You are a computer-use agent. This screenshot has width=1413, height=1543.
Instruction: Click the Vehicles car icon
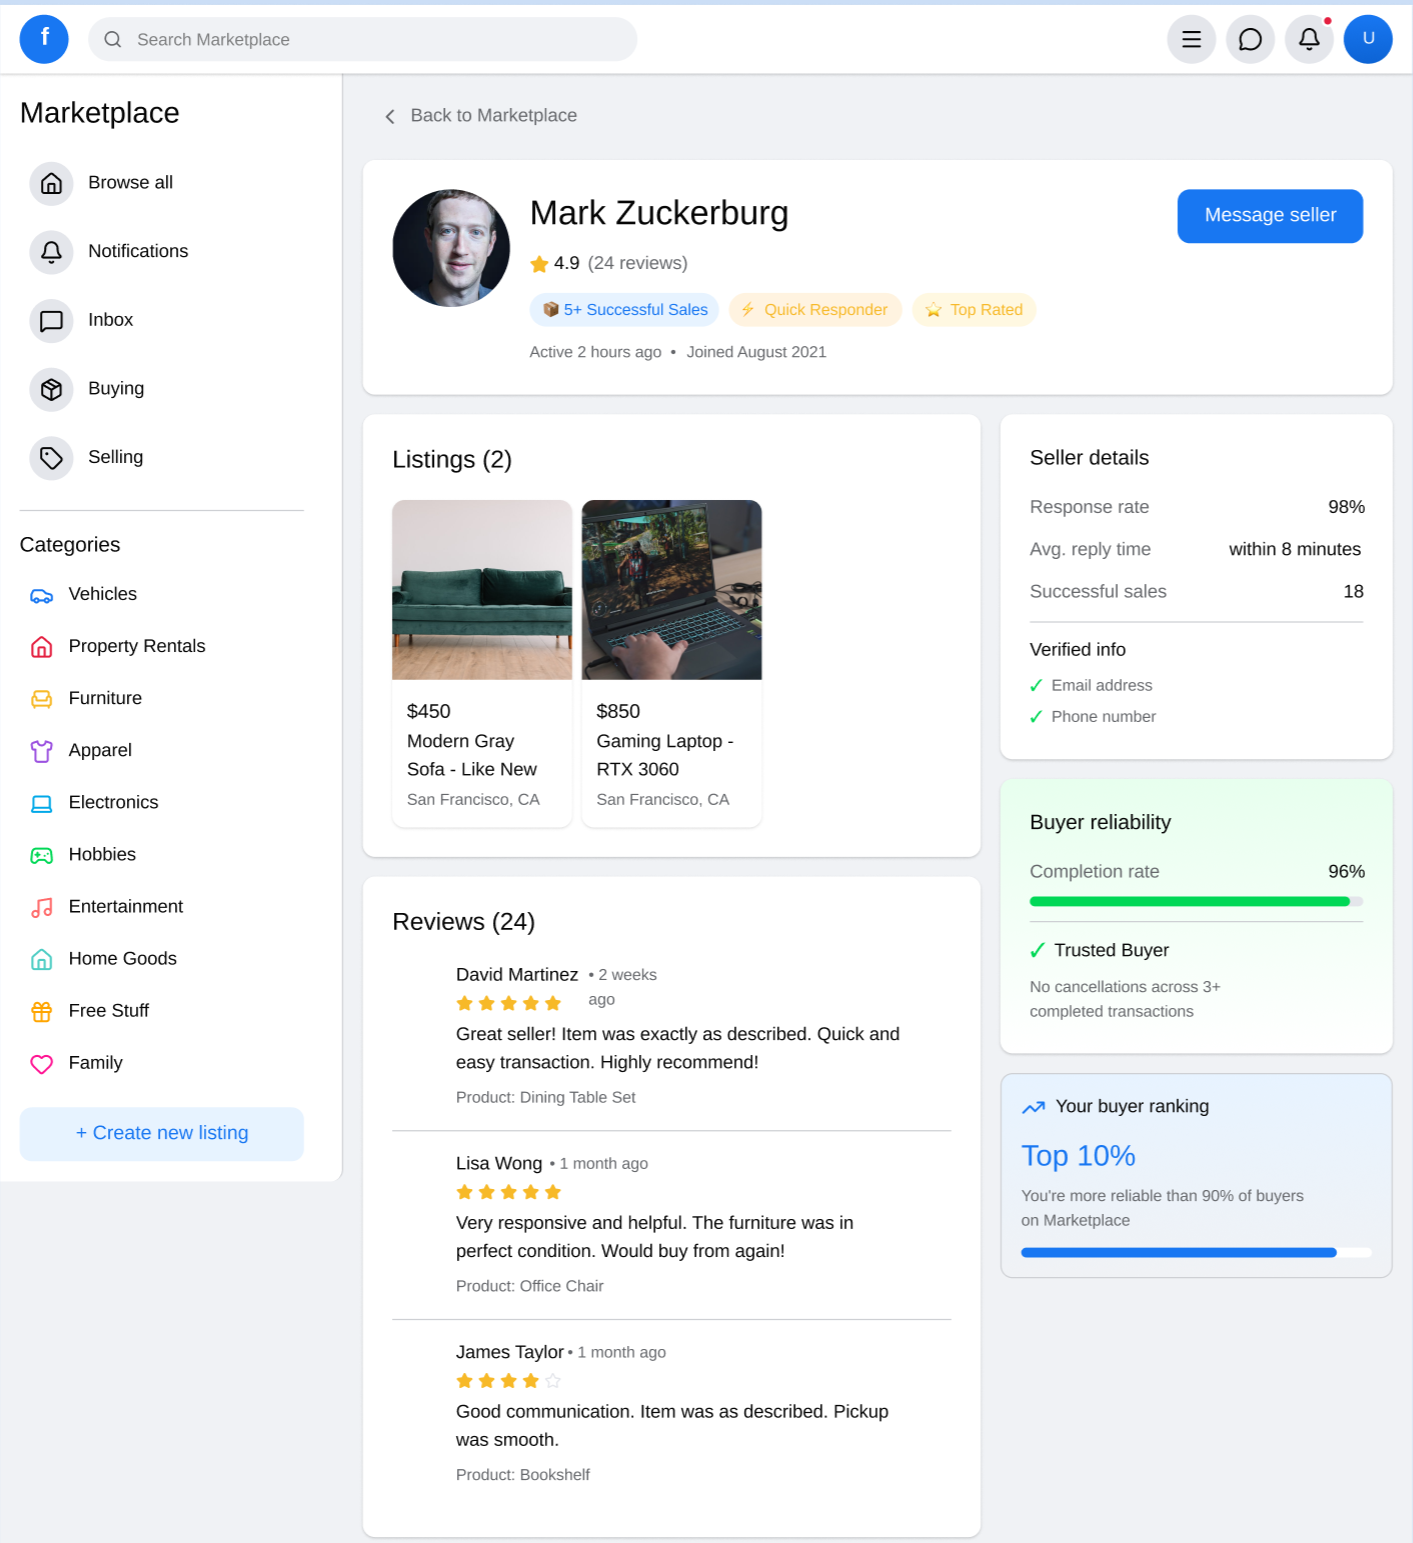coord(41,595)
